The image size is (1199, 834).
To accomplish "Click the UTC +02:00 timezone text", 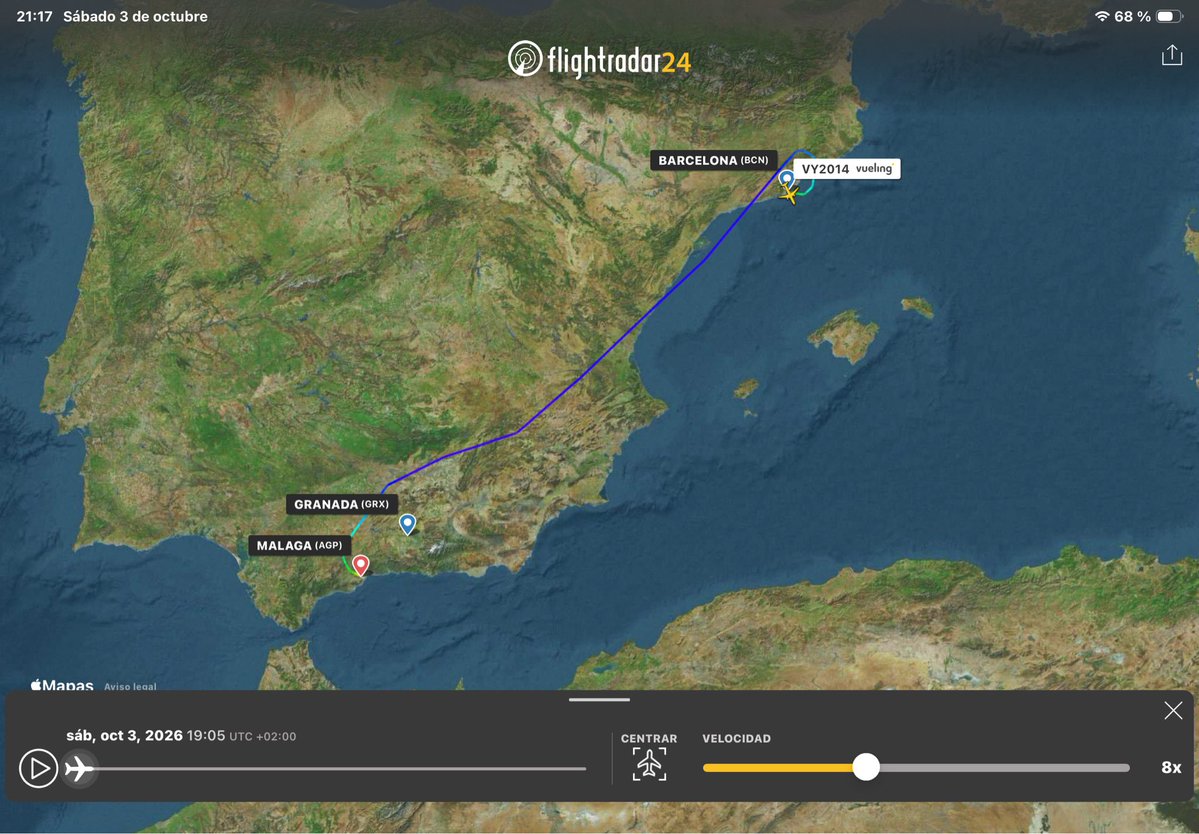I will click(263, 736).
